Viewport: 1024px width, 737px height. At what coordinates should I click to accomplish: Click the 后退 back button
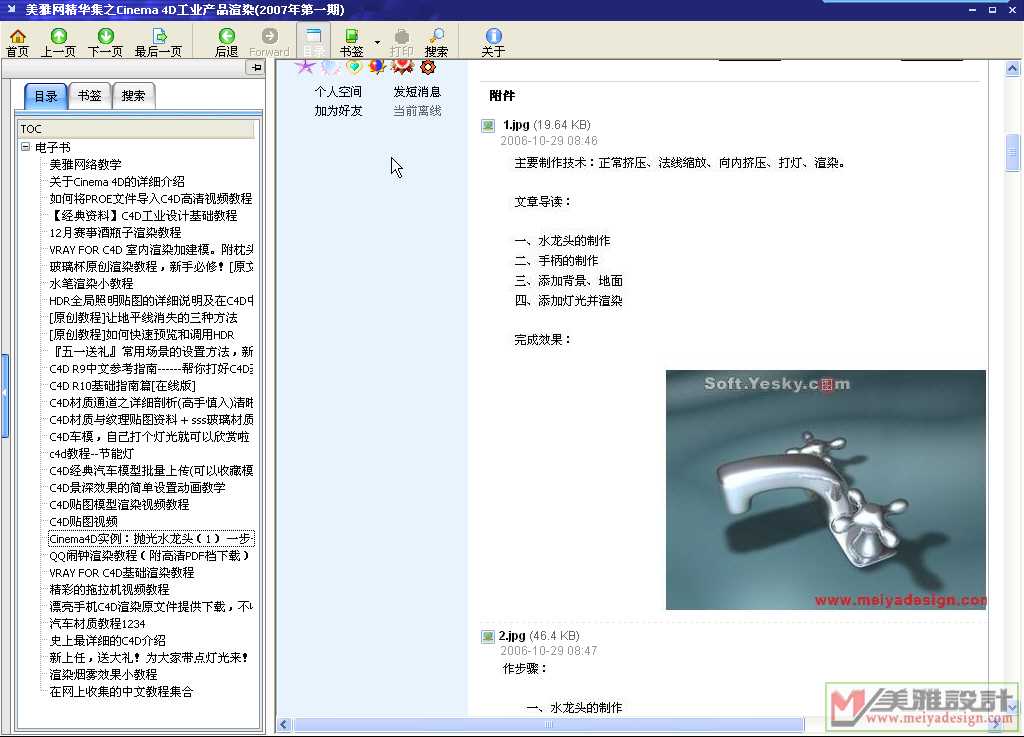(227, 42)
